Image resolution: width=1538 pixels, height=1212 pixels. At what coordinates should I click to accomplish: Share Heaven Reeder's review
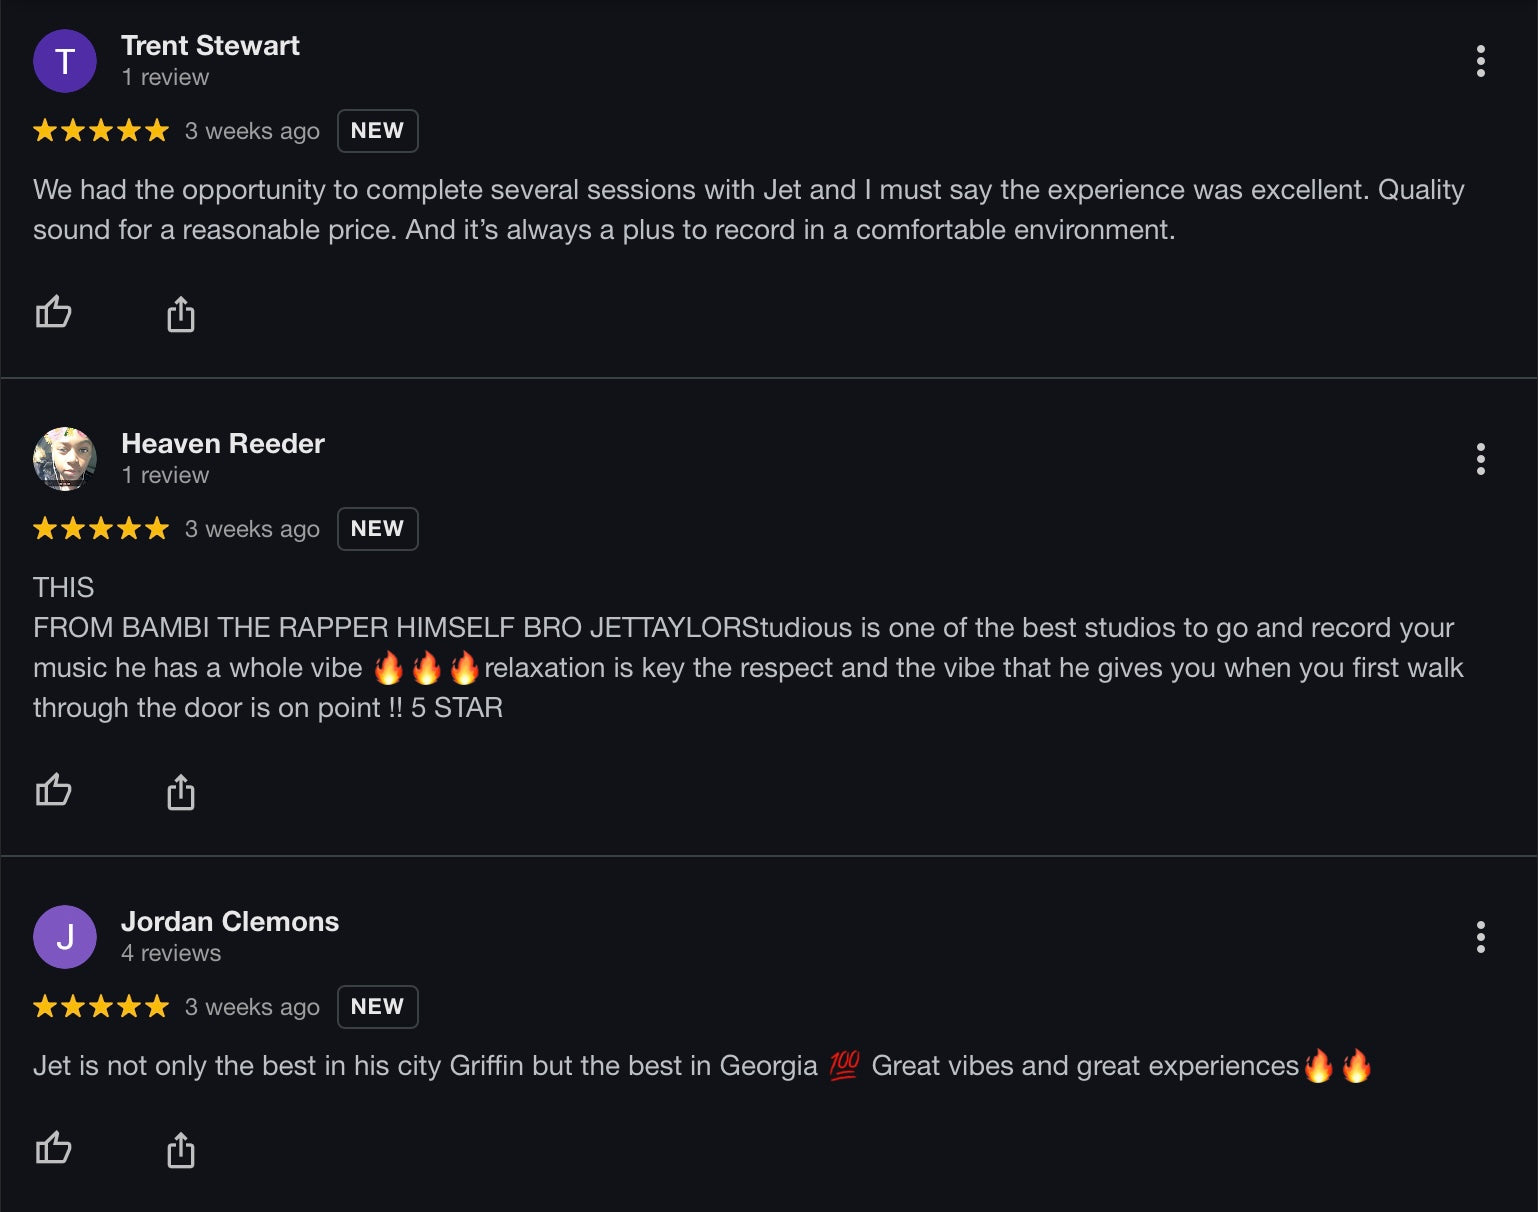coord(180,792)
